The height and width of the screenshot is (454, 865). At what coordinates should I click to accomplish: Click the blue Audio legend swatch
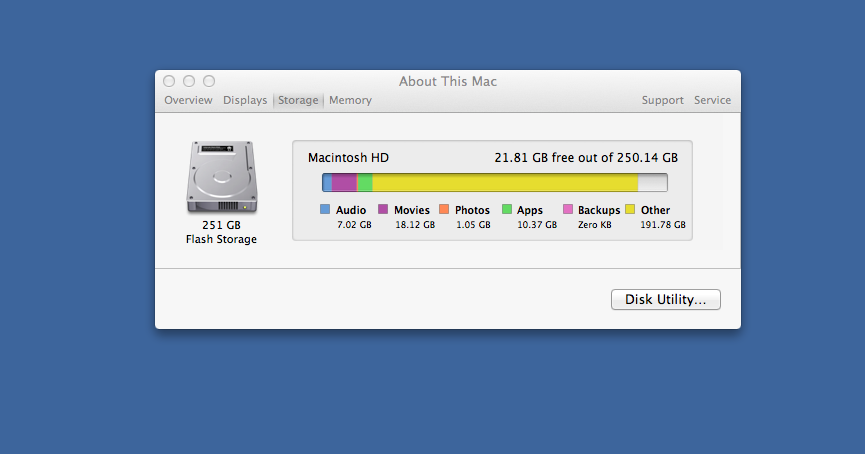click(x=325, y=209)
